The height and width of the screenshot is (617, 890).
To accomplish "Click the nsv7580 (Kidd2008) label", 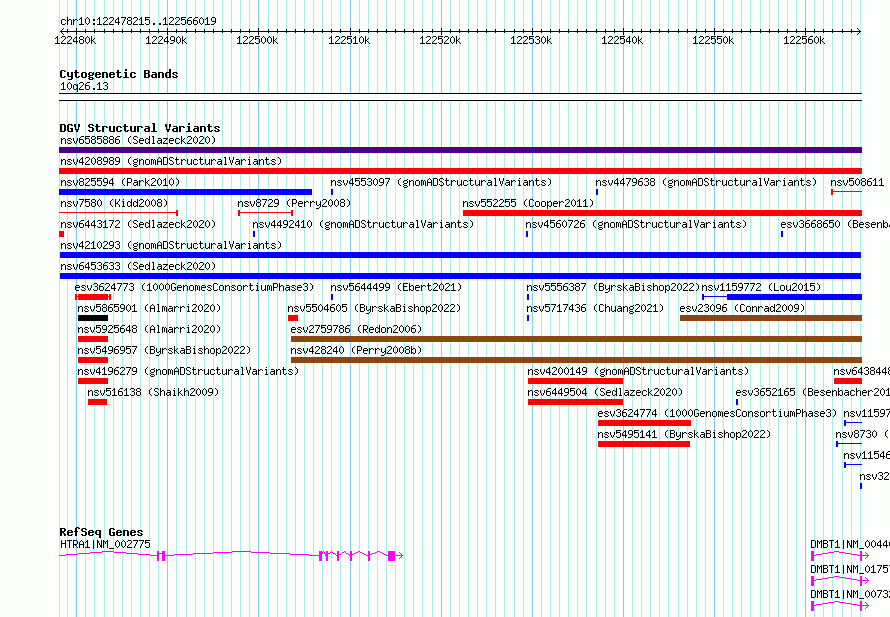I will tap(114, 203).
